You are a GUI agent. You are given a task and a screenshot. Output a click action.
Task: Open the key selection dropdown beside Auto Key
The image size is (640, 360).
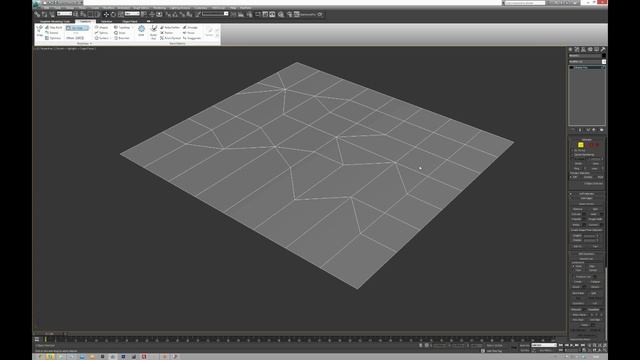point(544,345)
